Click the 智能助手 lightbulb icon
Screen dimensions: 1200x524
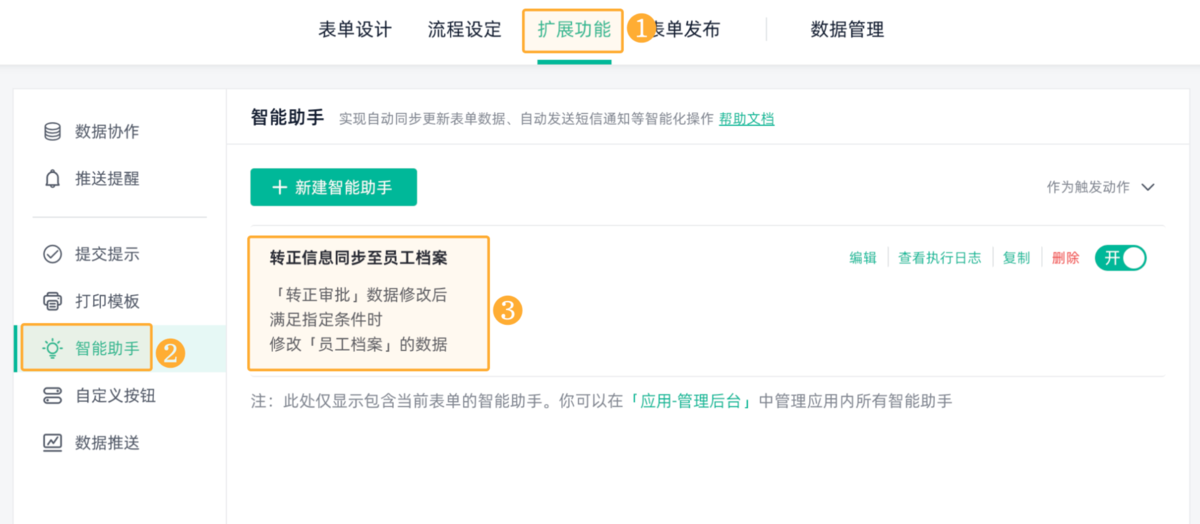pyautogui.click(x=52, y=348)
